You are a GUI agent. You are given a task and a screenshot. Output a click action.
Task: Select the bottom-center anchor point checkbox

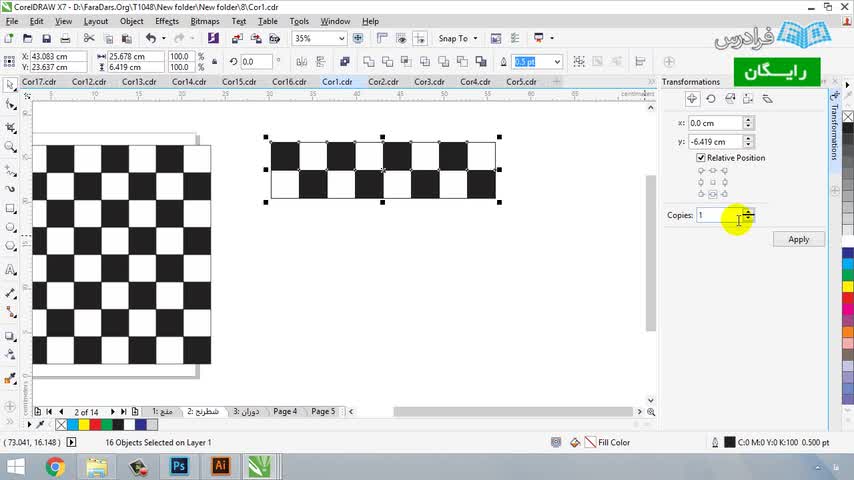point(712,194)
